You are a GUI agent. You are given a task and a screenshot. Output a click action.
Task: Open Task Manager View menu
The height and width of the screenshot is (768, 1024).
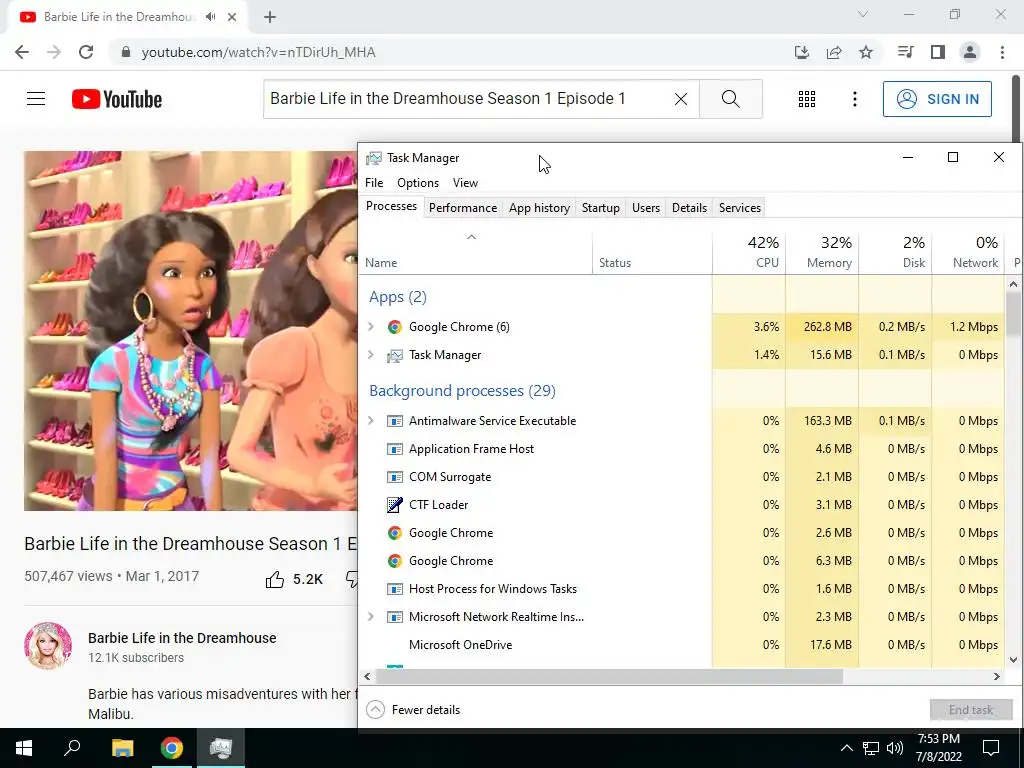pyautogui.click(x=466, y=183)
